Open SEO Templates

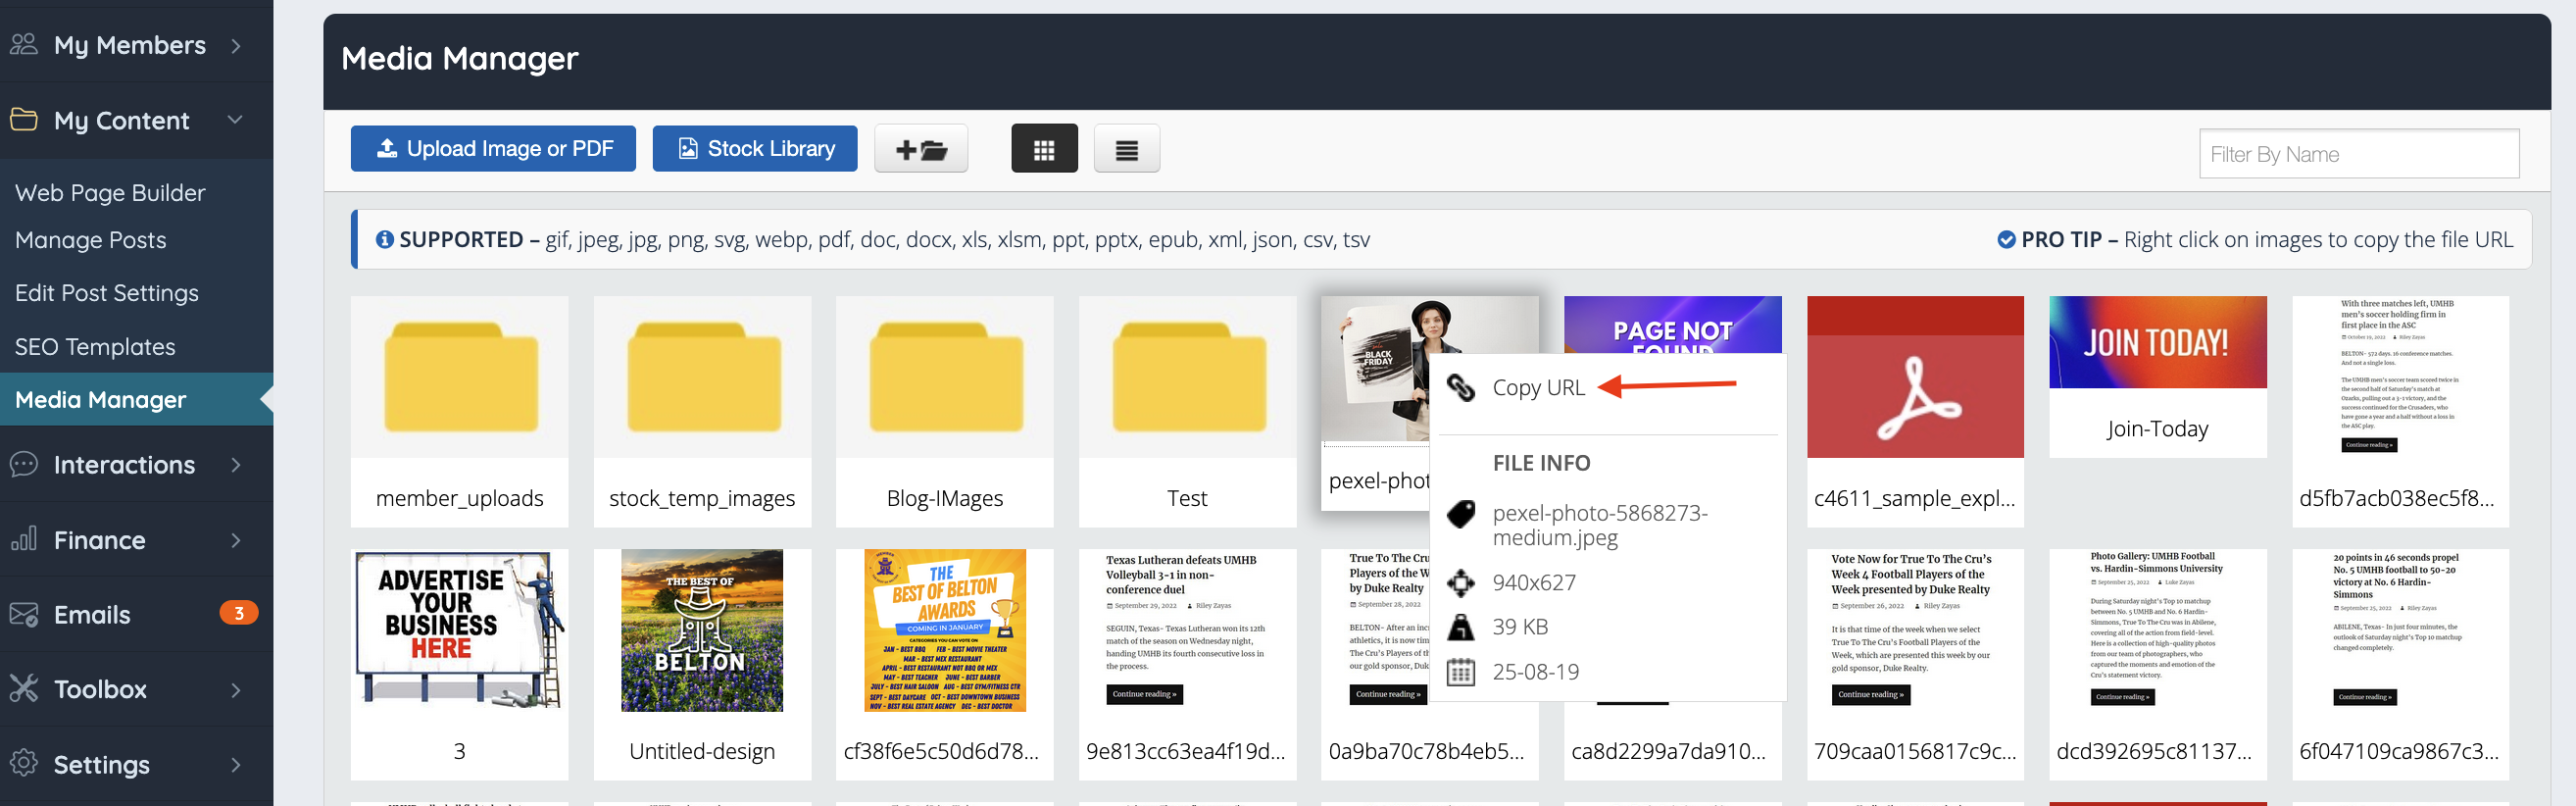(95, 347)
